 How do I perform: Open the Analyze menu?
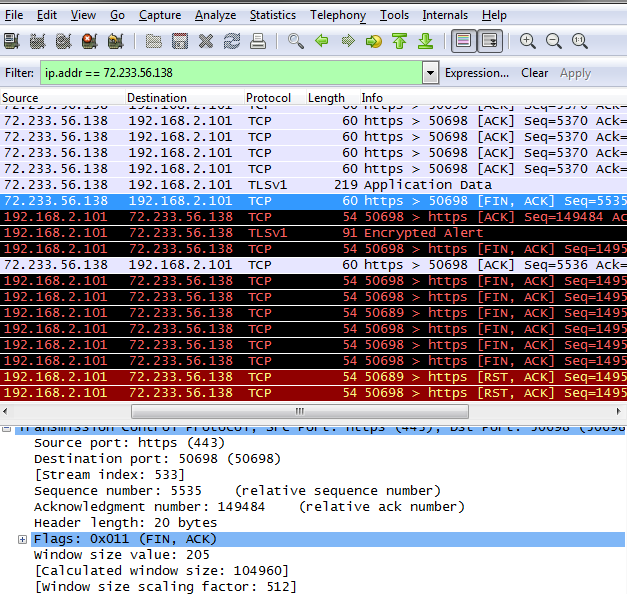pos(216,15)
